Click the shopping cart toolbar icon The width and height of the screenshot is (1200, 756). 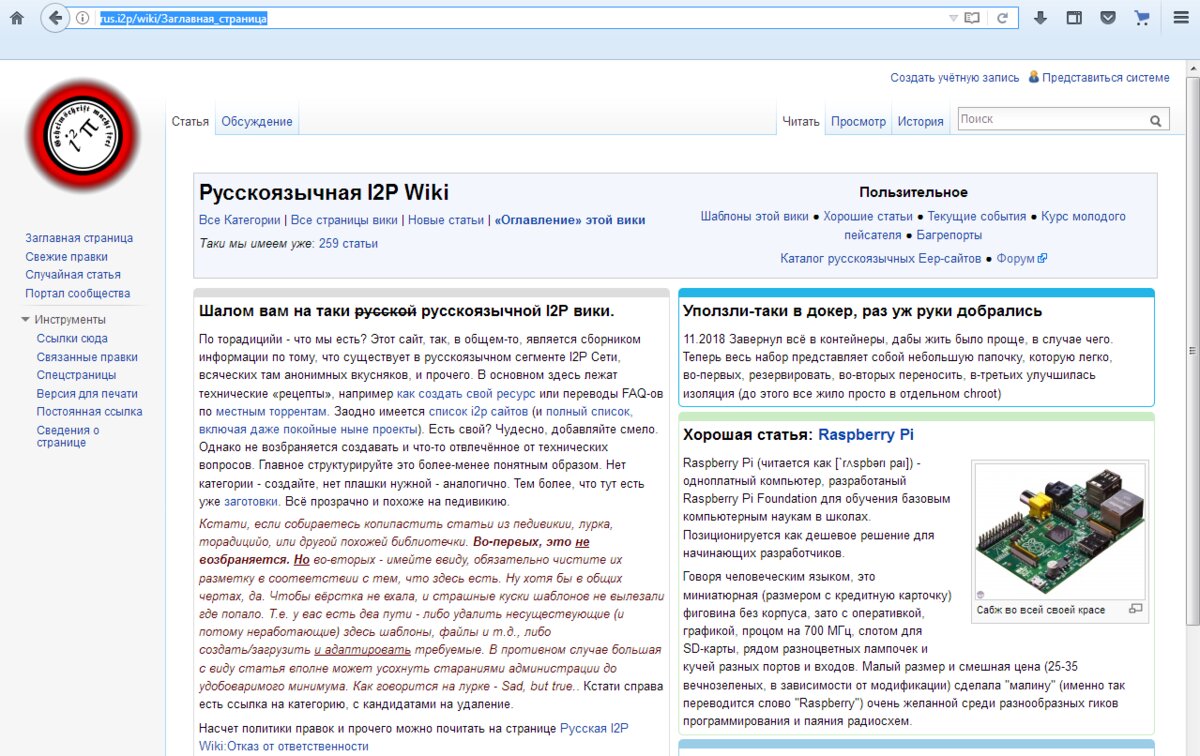tap(1142, 18)
